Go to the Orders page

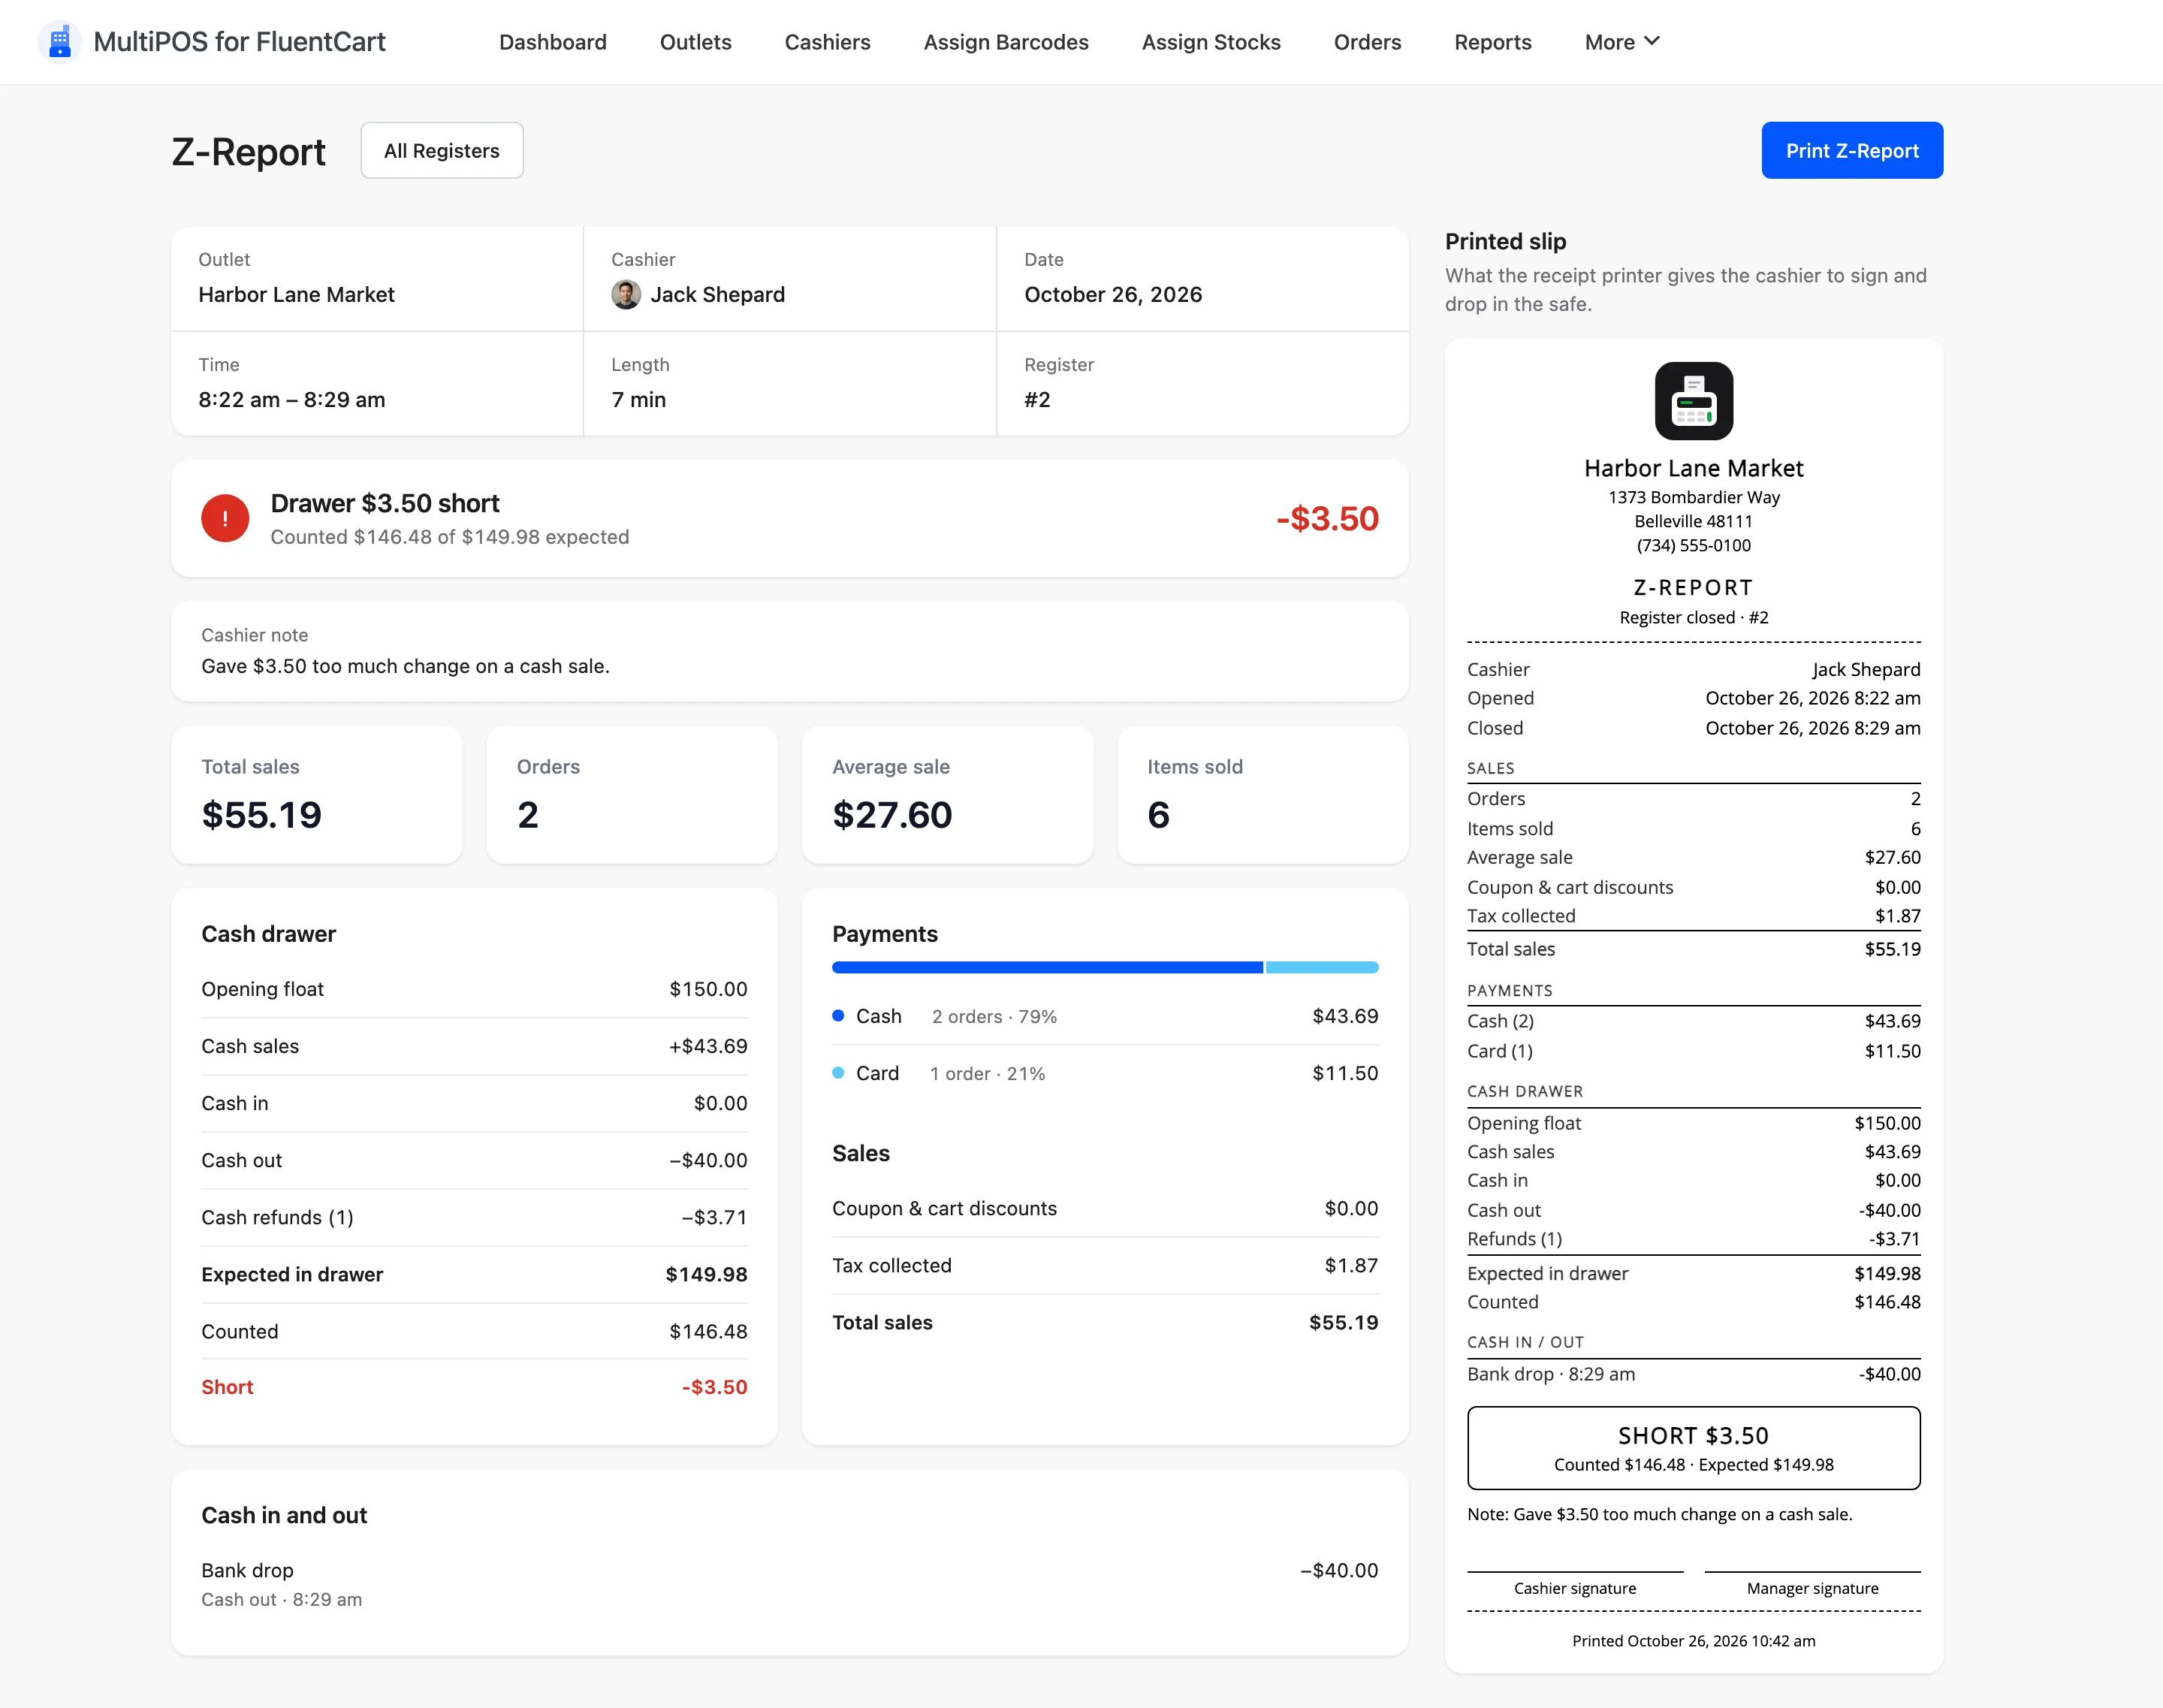point(1367,42)
